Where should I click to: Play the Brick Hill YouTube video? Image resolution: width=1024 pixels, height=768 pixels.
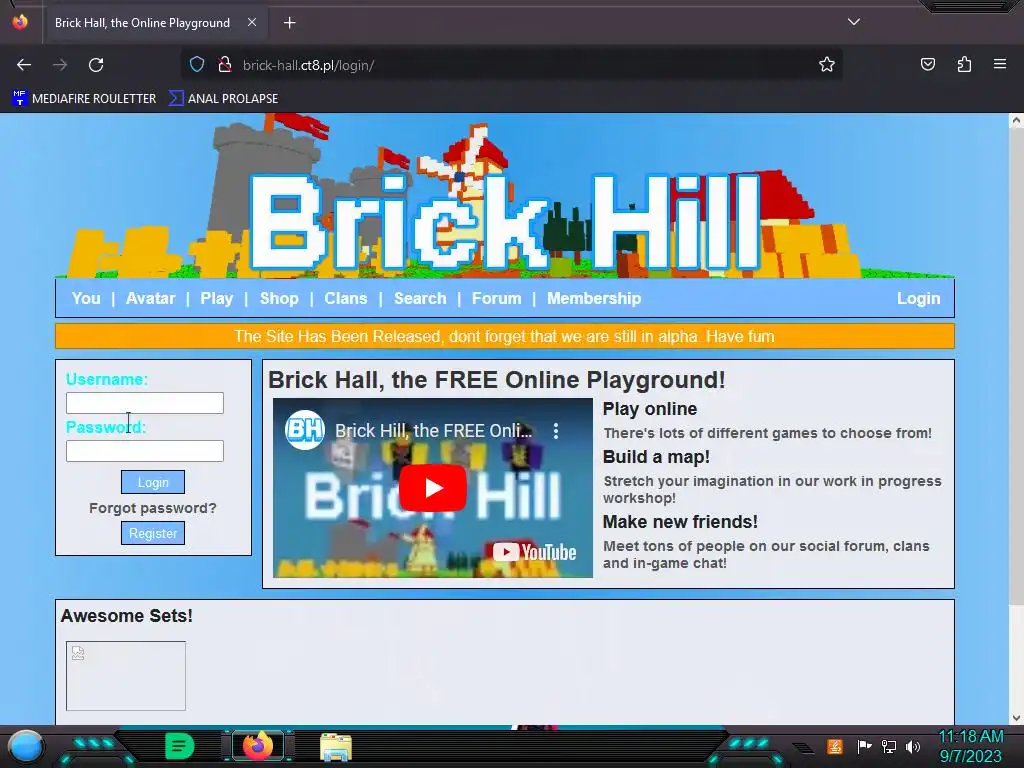pos(432,488)
